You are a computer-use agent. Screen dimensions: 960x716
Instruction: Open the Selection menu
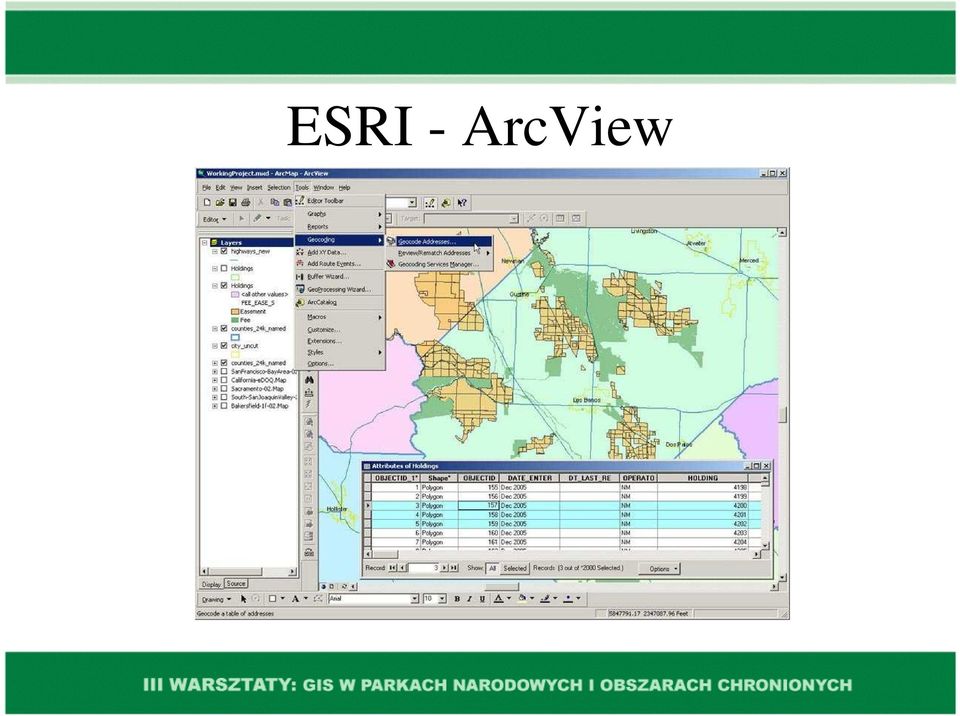(279, 187)
